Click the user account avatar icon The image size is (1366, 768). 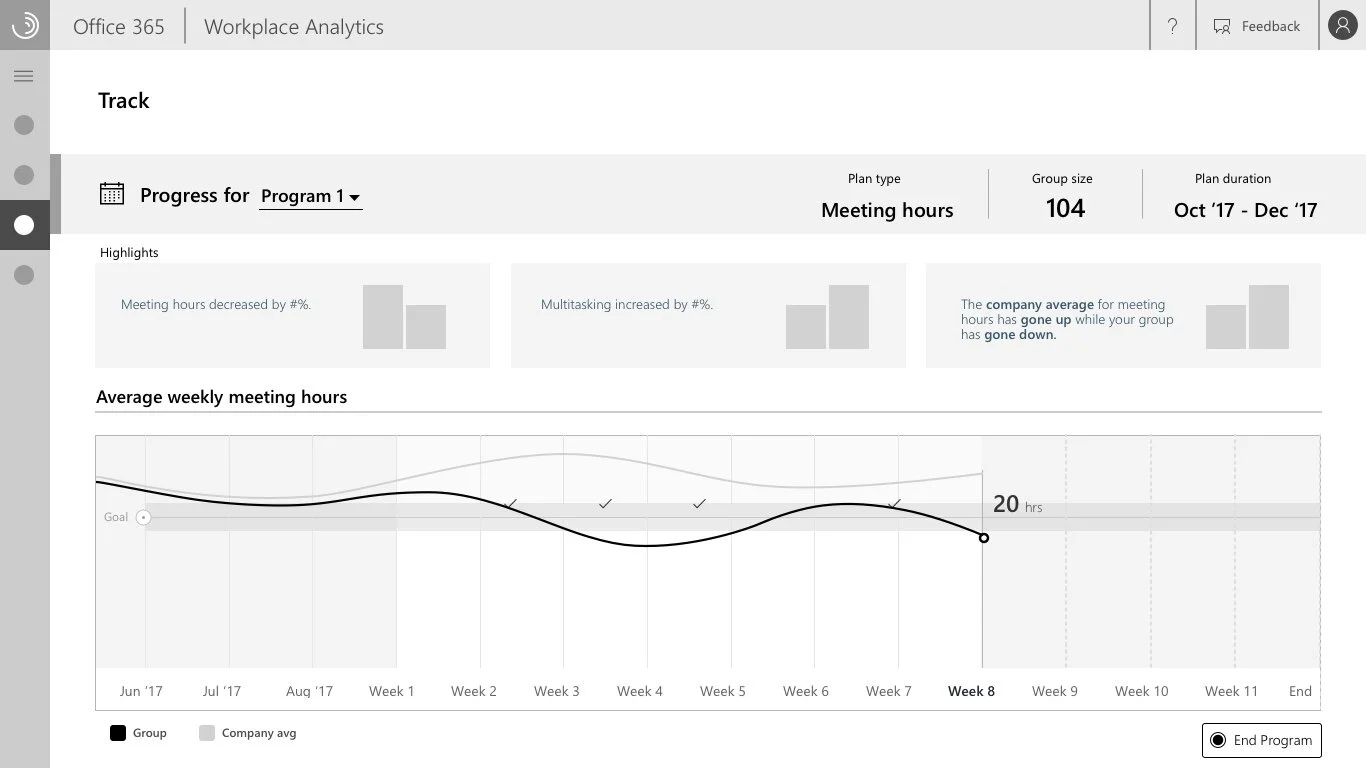click(x=1342, y=25)
